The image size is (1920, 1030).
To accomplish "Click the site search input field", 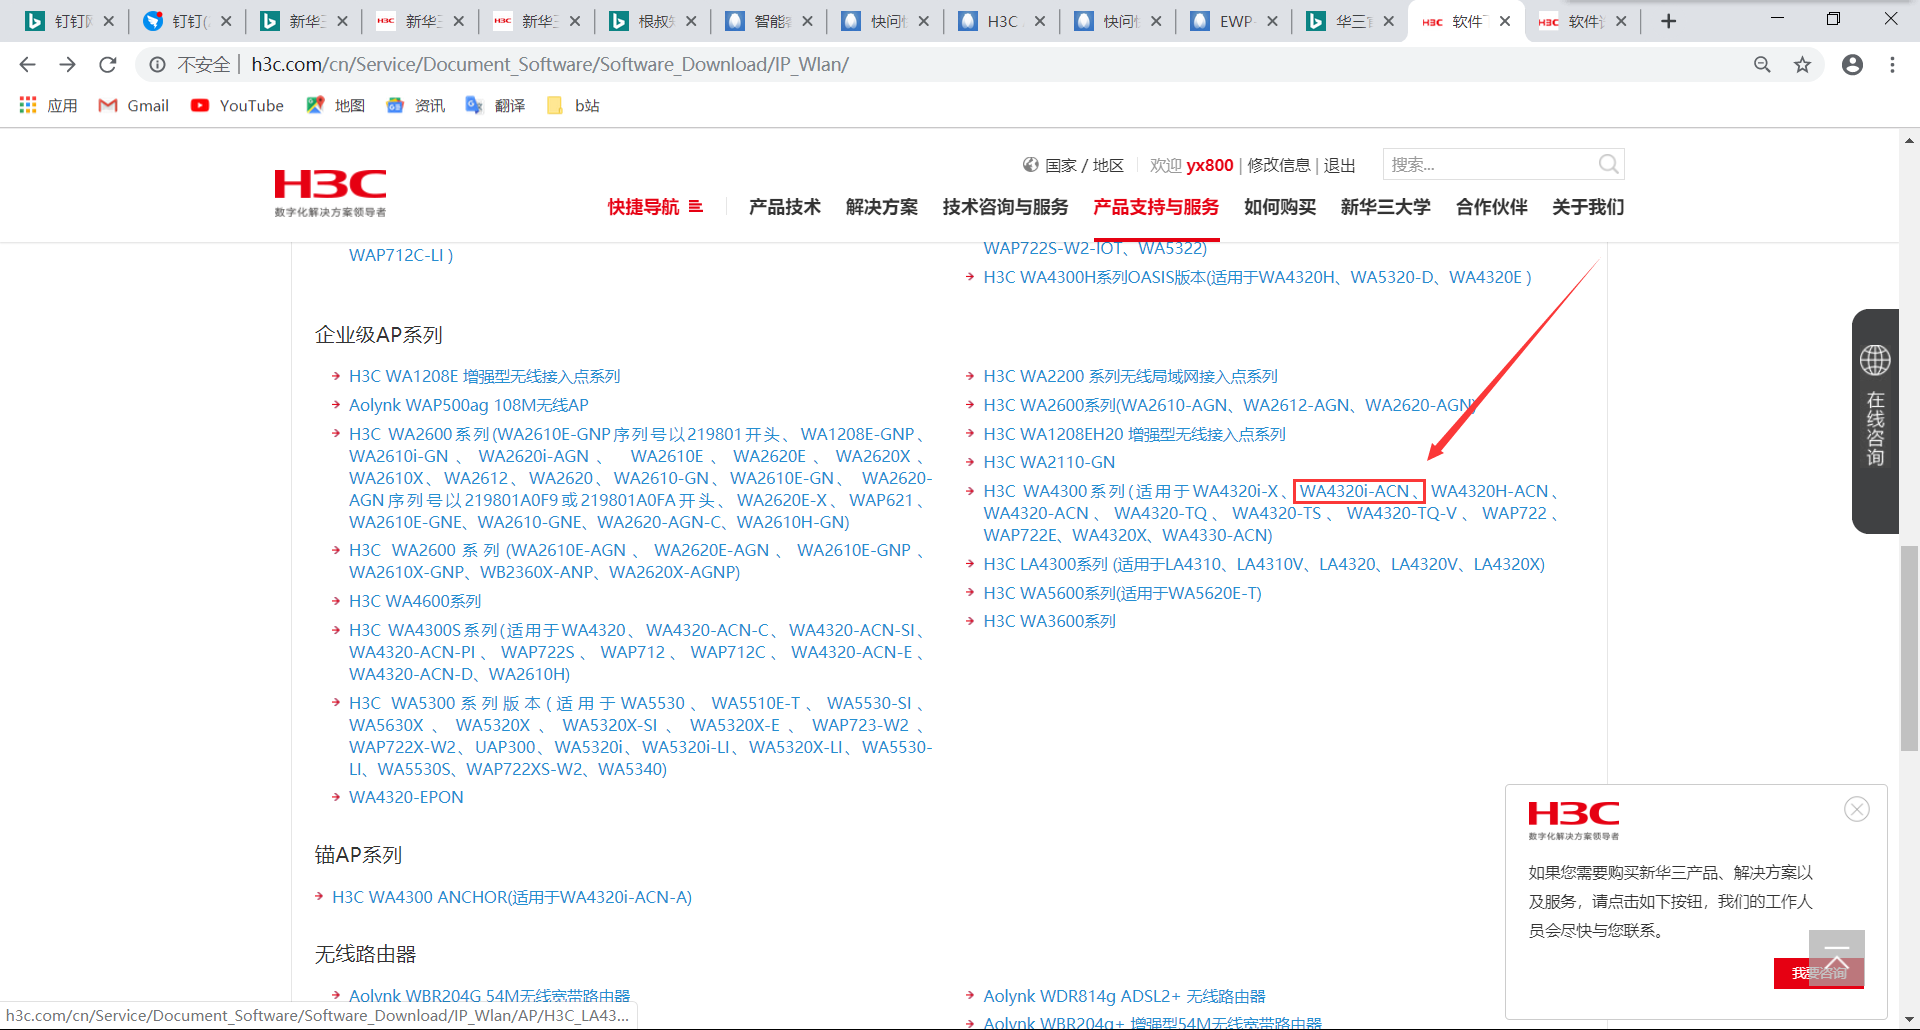I will tap(1490, 164).
